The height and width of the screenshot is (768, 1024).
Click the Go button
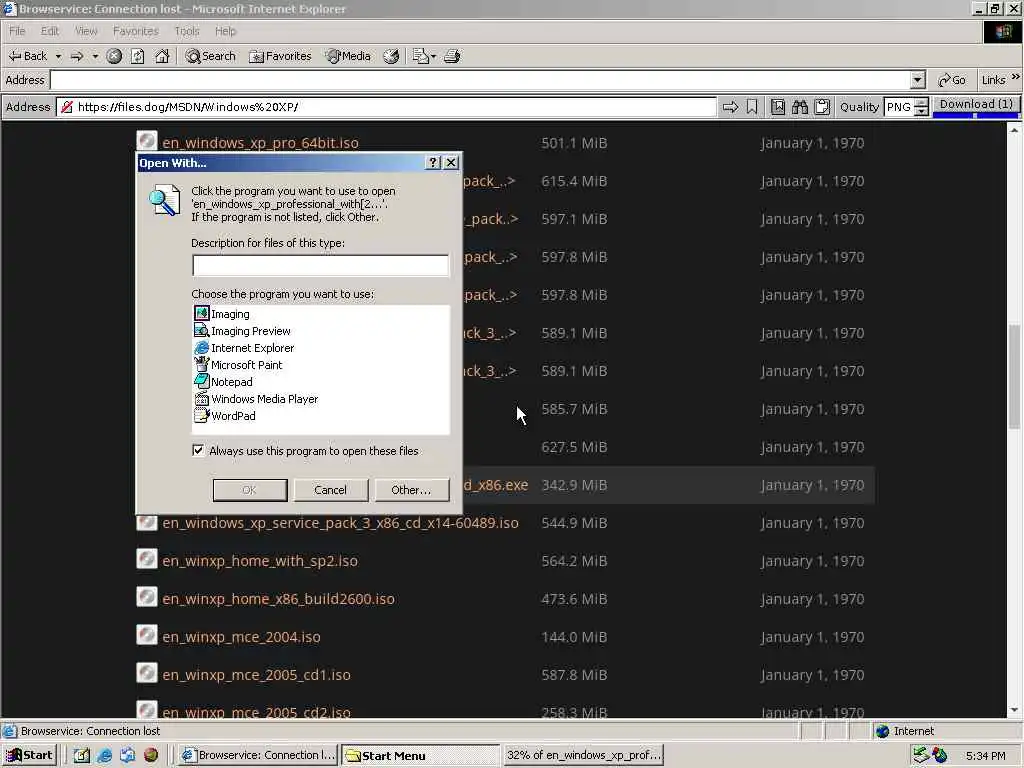952,80
